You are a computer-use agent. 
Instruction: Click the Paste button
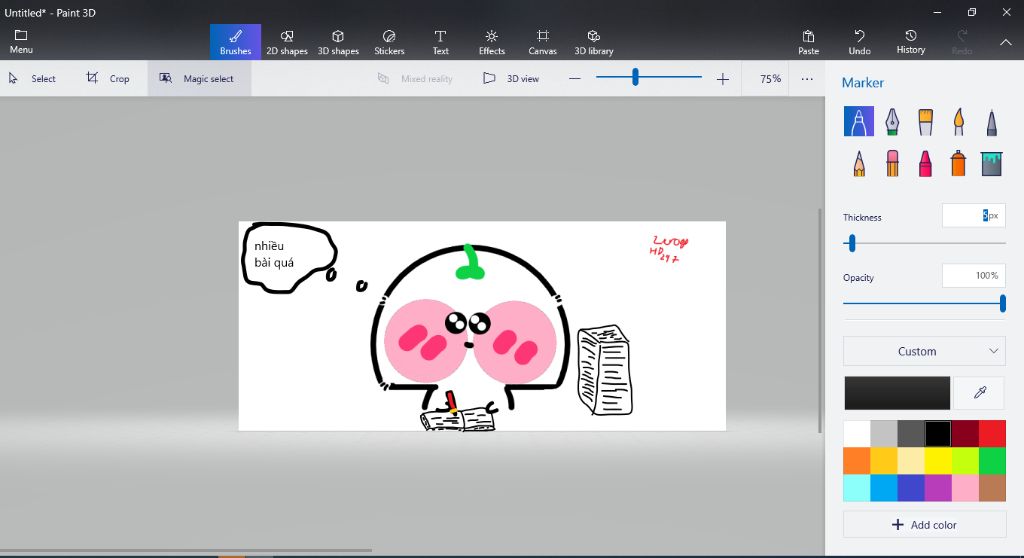tap(808, 42)
